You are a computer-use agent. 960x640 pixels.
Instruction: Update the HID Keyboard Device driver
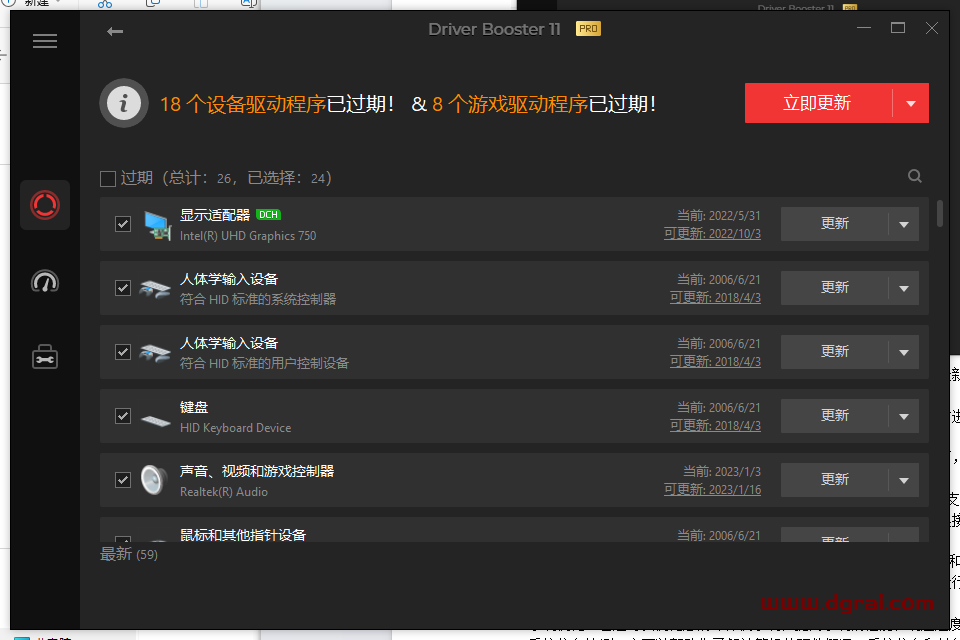[834, 416]
